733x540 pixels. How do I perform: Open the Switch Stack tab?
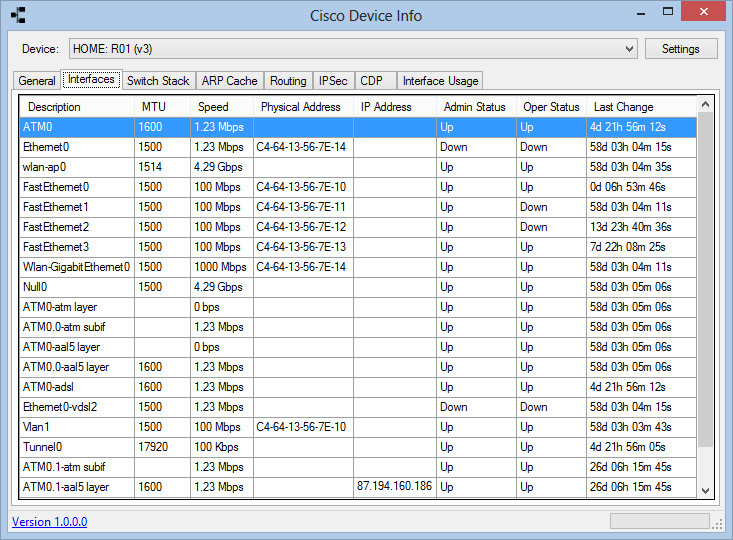point(158,80)
